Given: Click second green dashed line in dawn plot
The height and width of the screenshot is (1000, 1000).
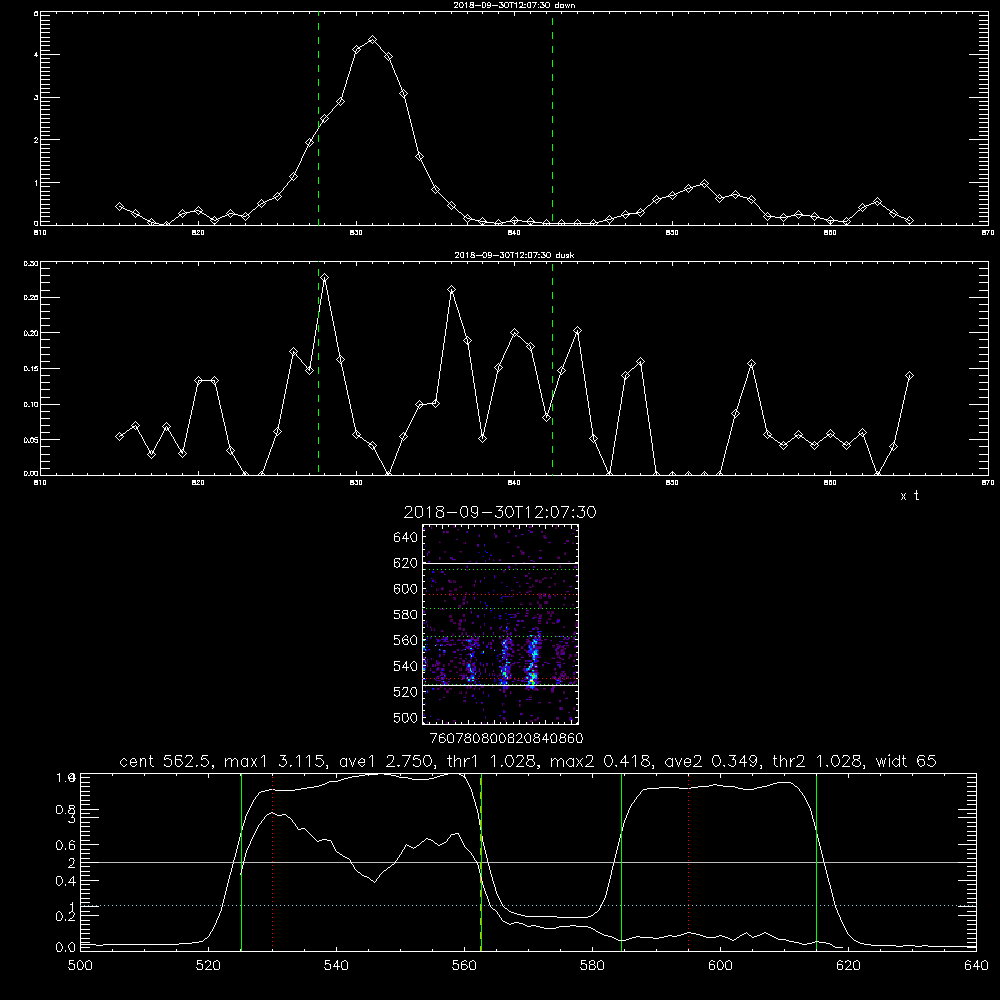Looking at the screenshot, I should click(x=552, y=118).
